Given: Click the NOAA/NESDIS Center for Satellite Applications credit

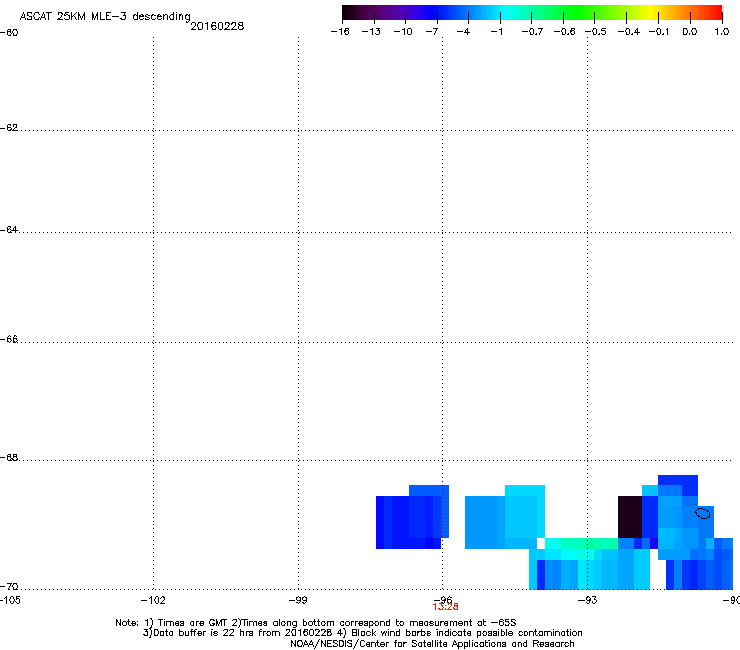Looking at the screenshot, I should pyautogui.click(x=432, y=644).
